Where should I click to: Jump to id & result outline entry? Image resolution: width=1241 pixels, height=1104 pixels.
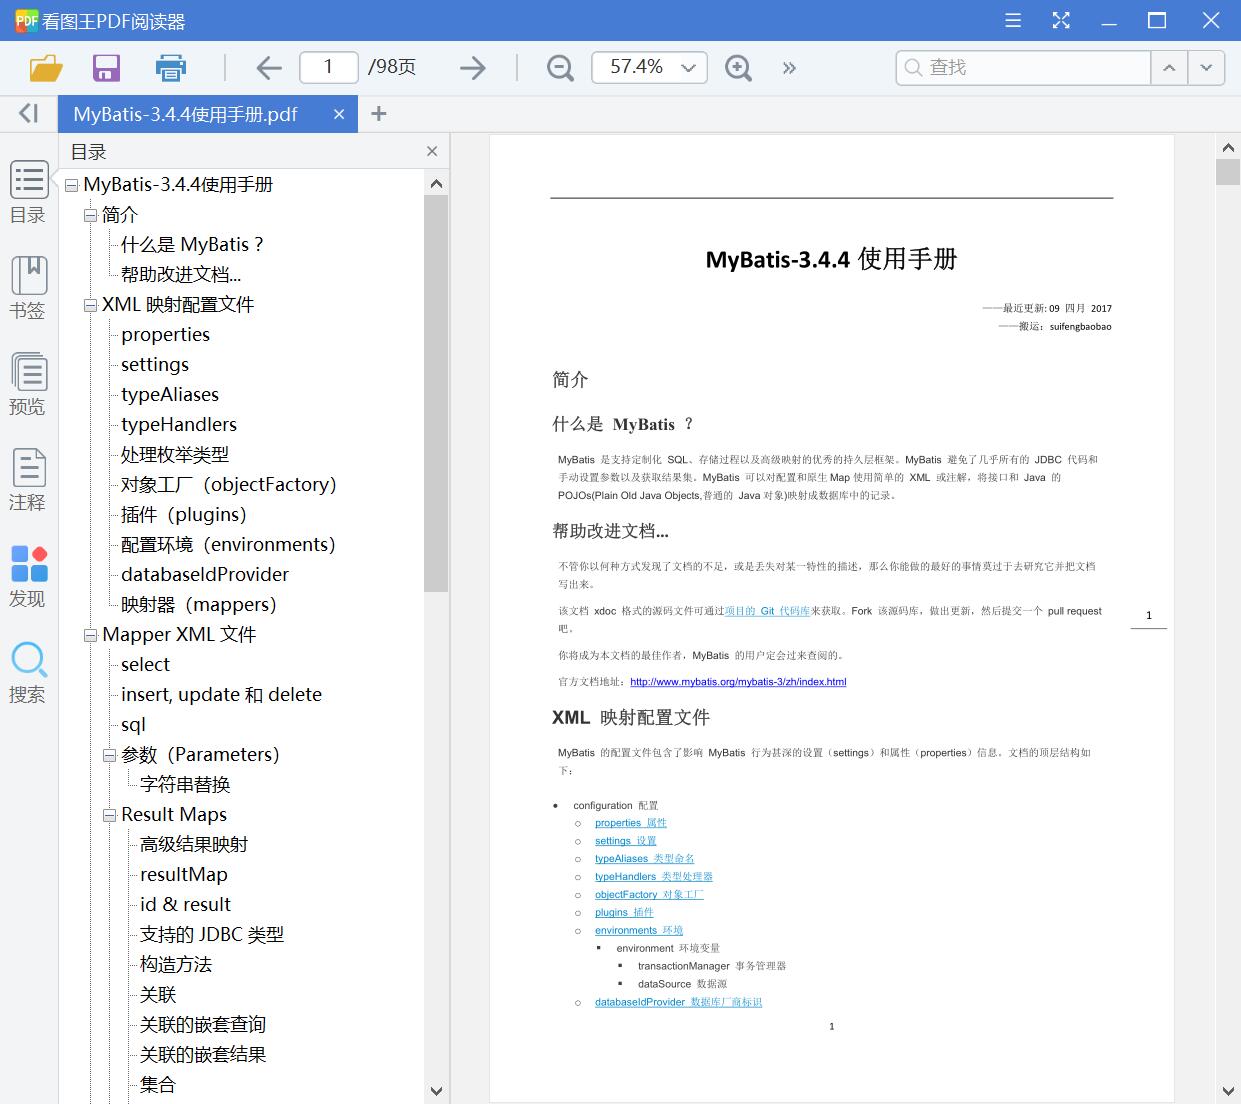point(186,905)
